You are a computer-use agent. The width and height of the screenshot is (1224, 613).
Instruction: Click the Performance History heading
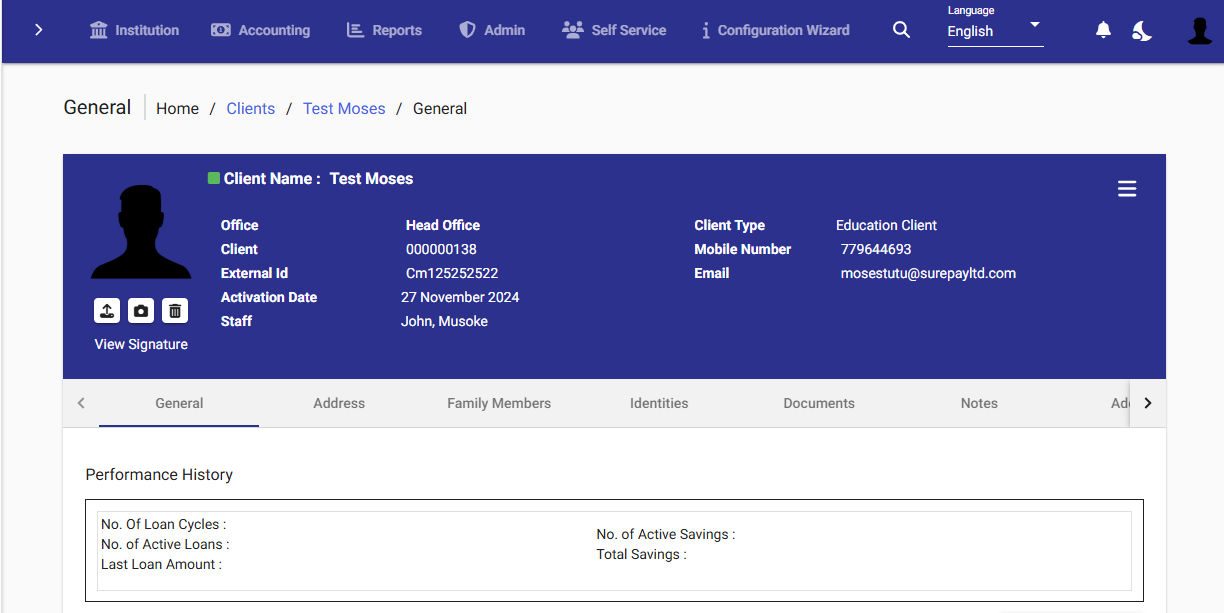pos(159,474)
